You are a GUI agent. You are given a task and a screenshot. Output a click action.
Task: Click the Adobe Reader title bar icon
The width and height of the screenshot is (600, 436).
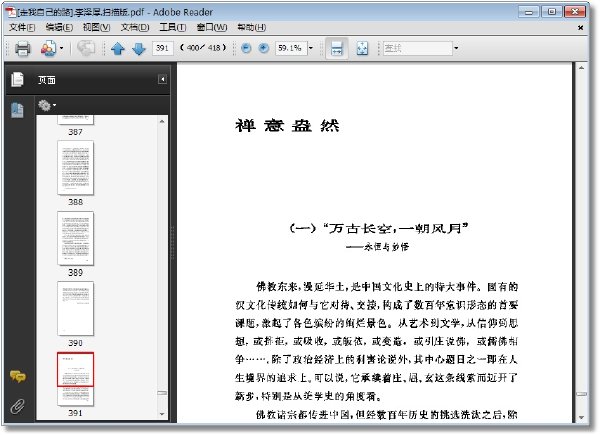(x=11, y=12)
